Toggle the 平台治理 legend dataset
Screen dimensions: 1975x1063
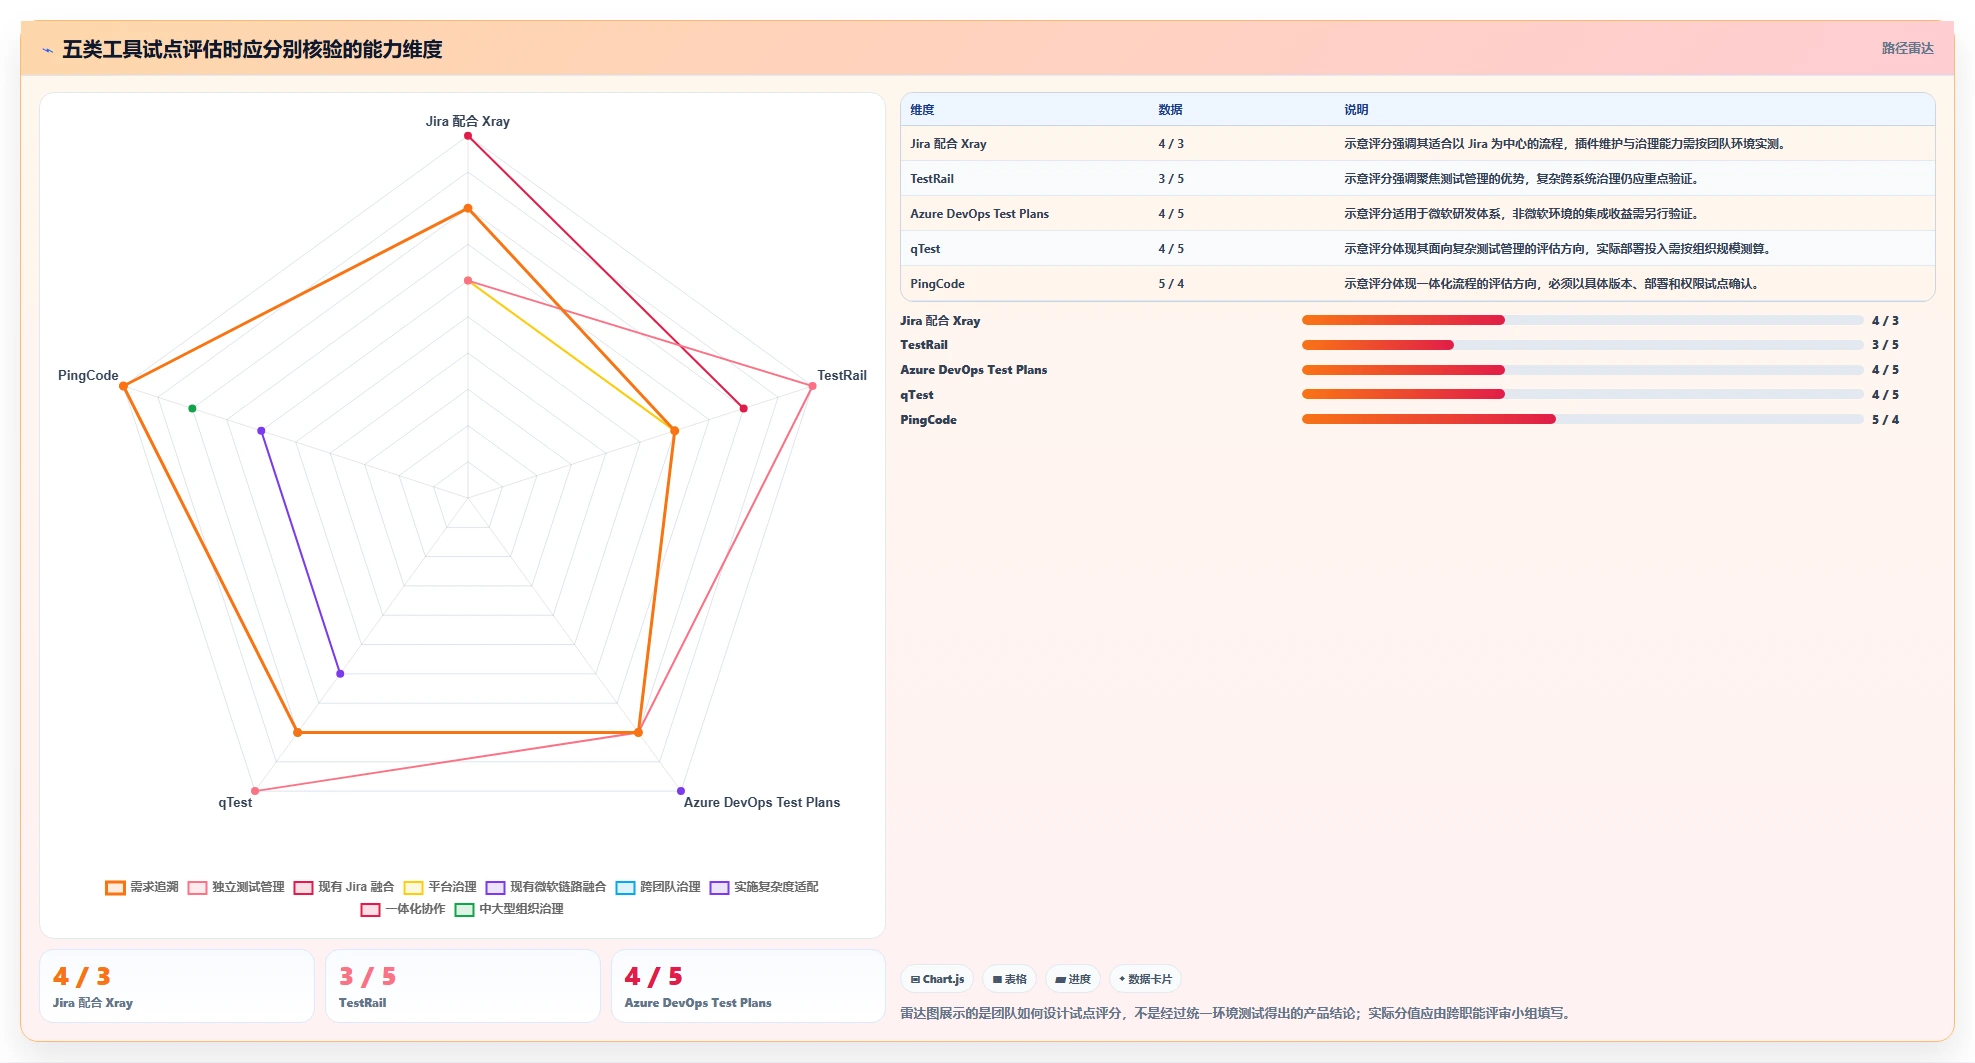(x=440, y=887)
